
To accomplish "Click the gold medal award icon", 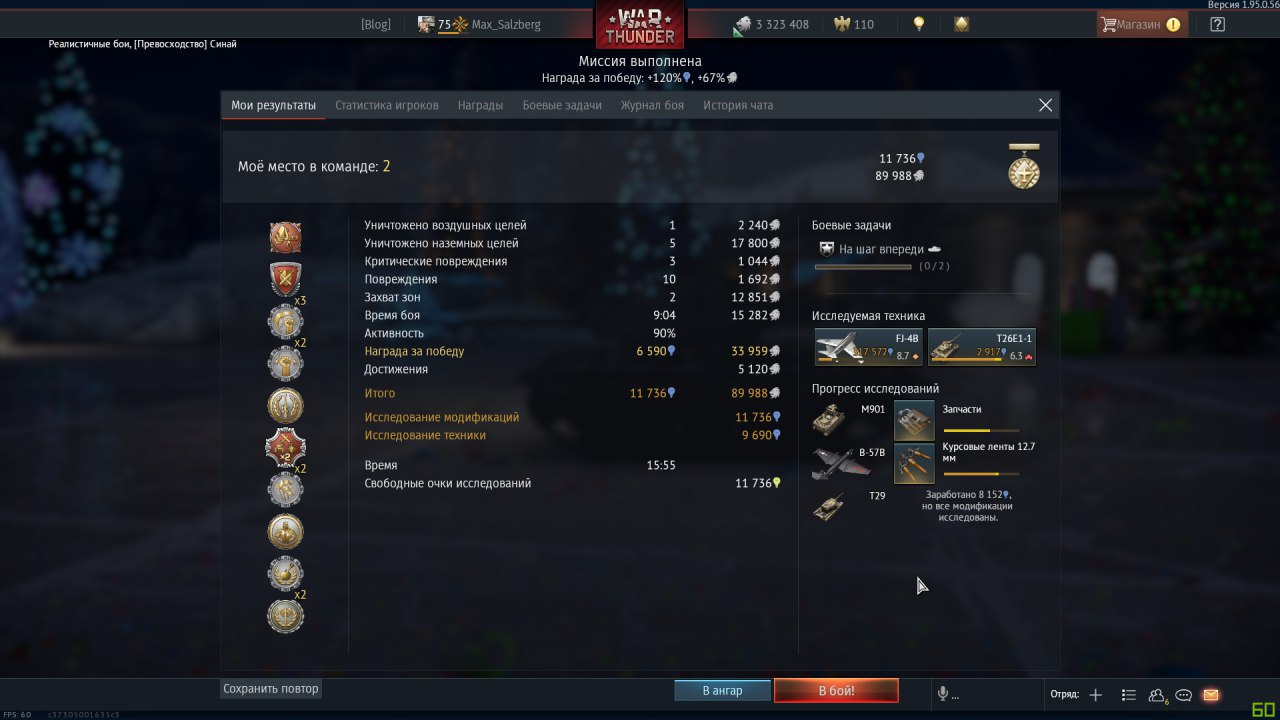I will 1024,166.
